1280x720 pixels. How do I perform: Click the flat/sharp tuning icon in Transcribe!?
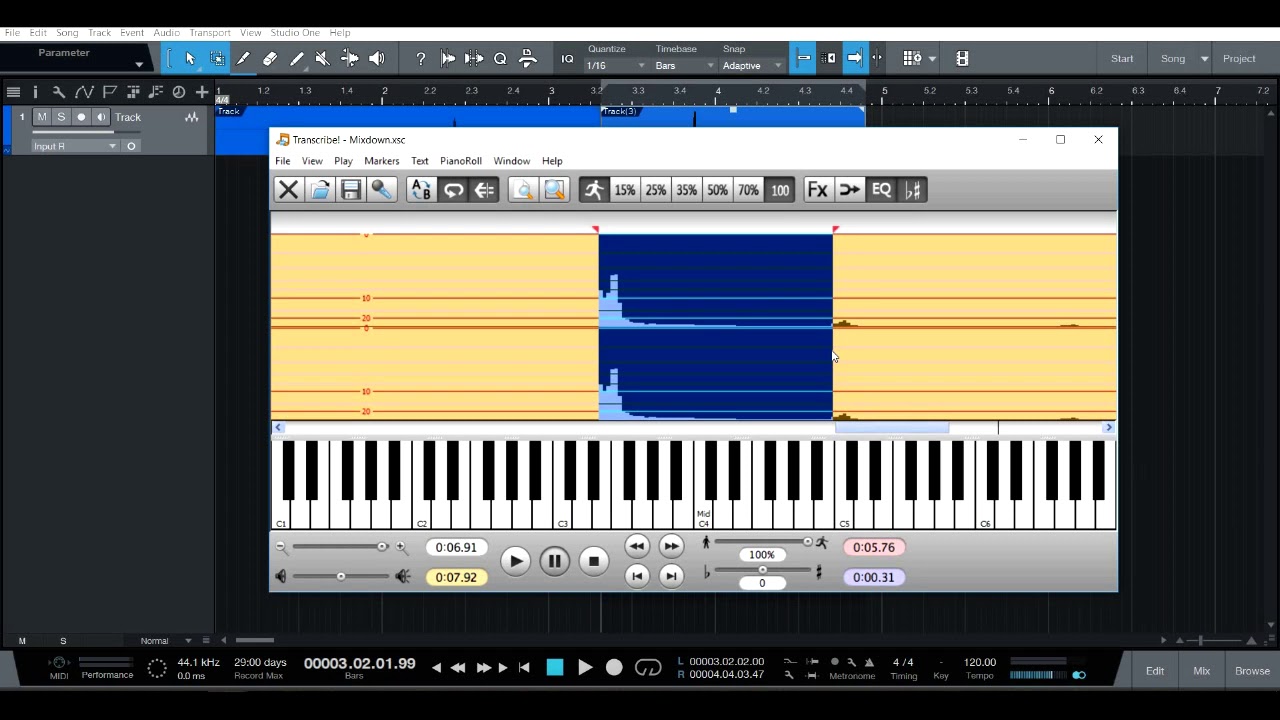pyautogui.click(x=913, y=190)
